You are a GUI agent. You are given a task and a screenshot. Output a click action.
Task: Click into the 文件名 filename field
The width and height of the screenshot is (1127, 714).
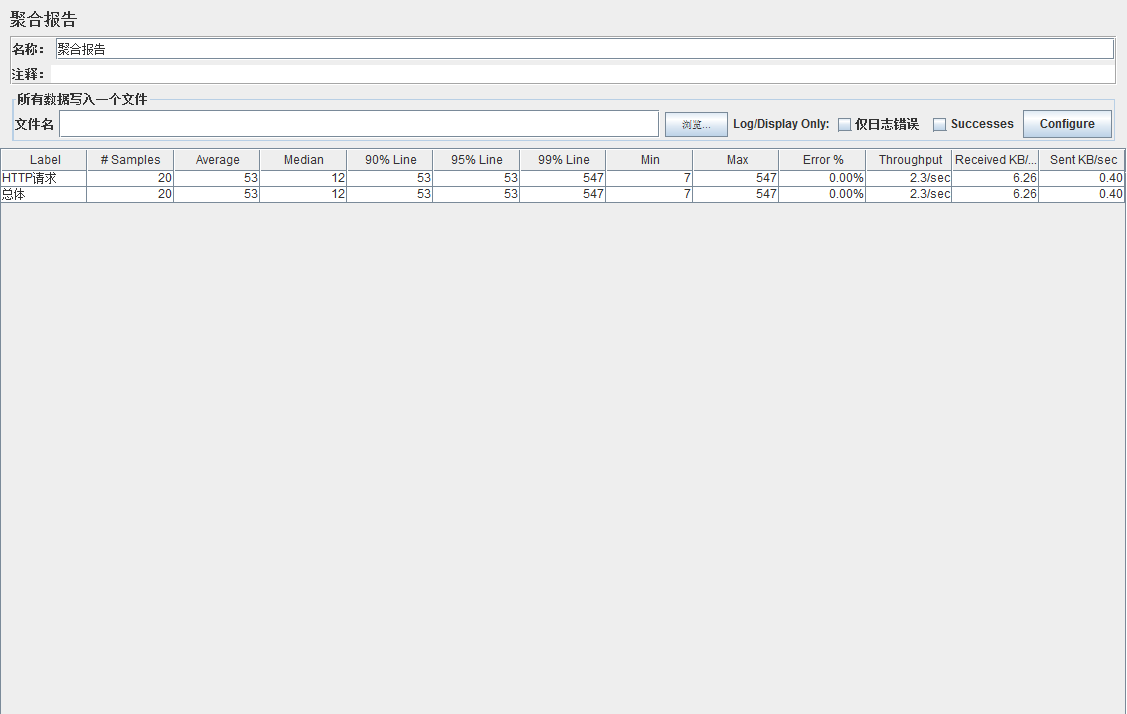359,124
